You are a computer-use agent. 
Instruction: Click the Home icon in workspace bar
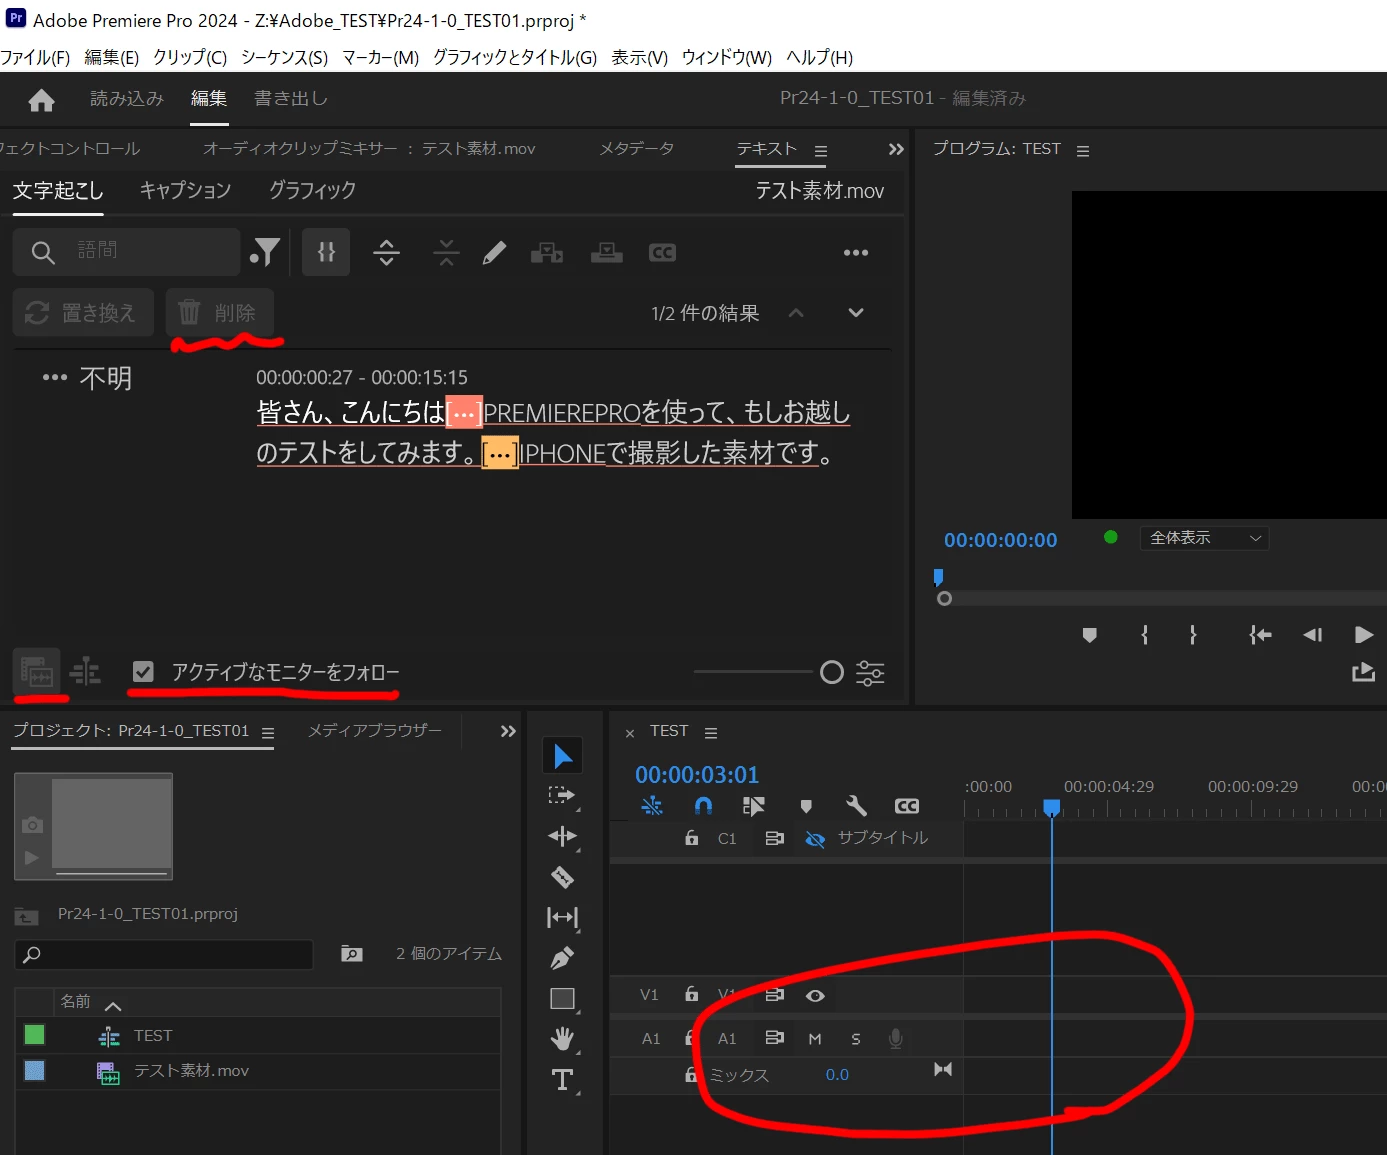[42, 99]
